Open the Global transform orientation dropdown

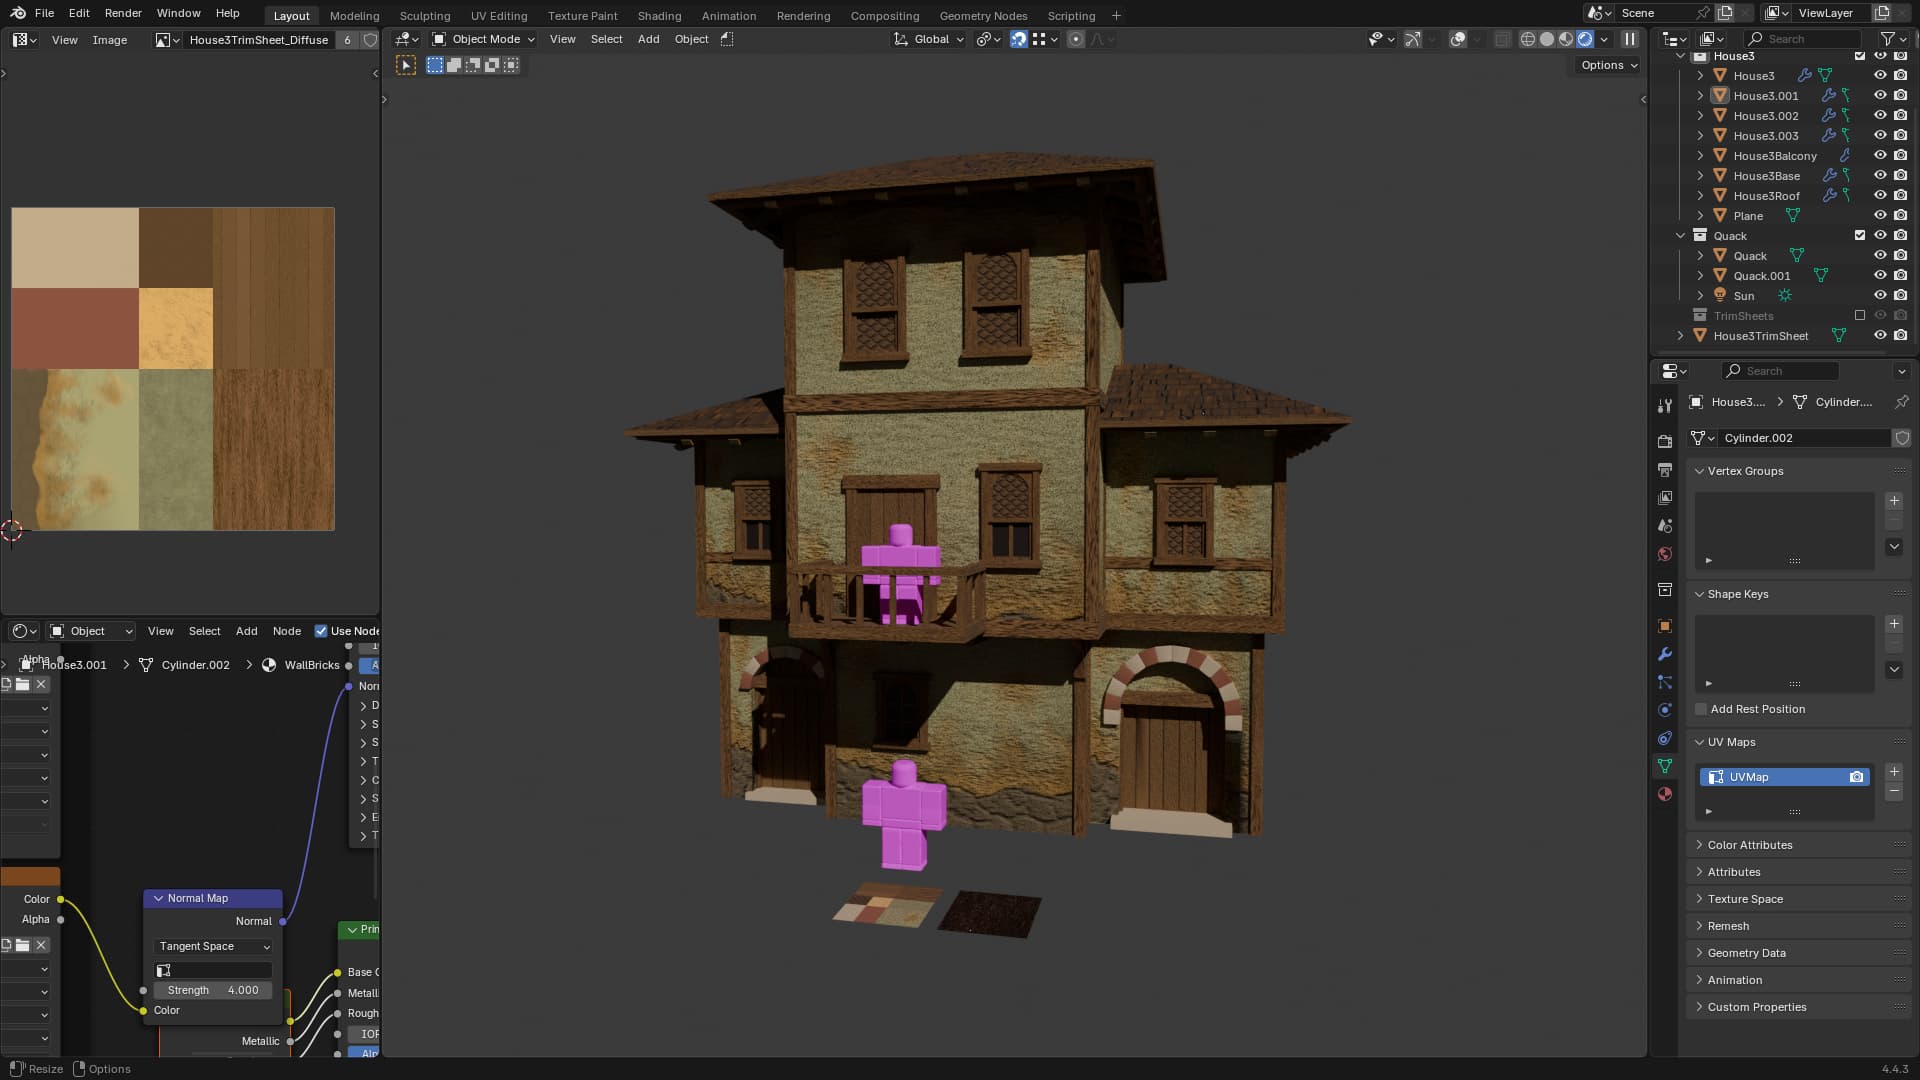[x=930, y=39]
